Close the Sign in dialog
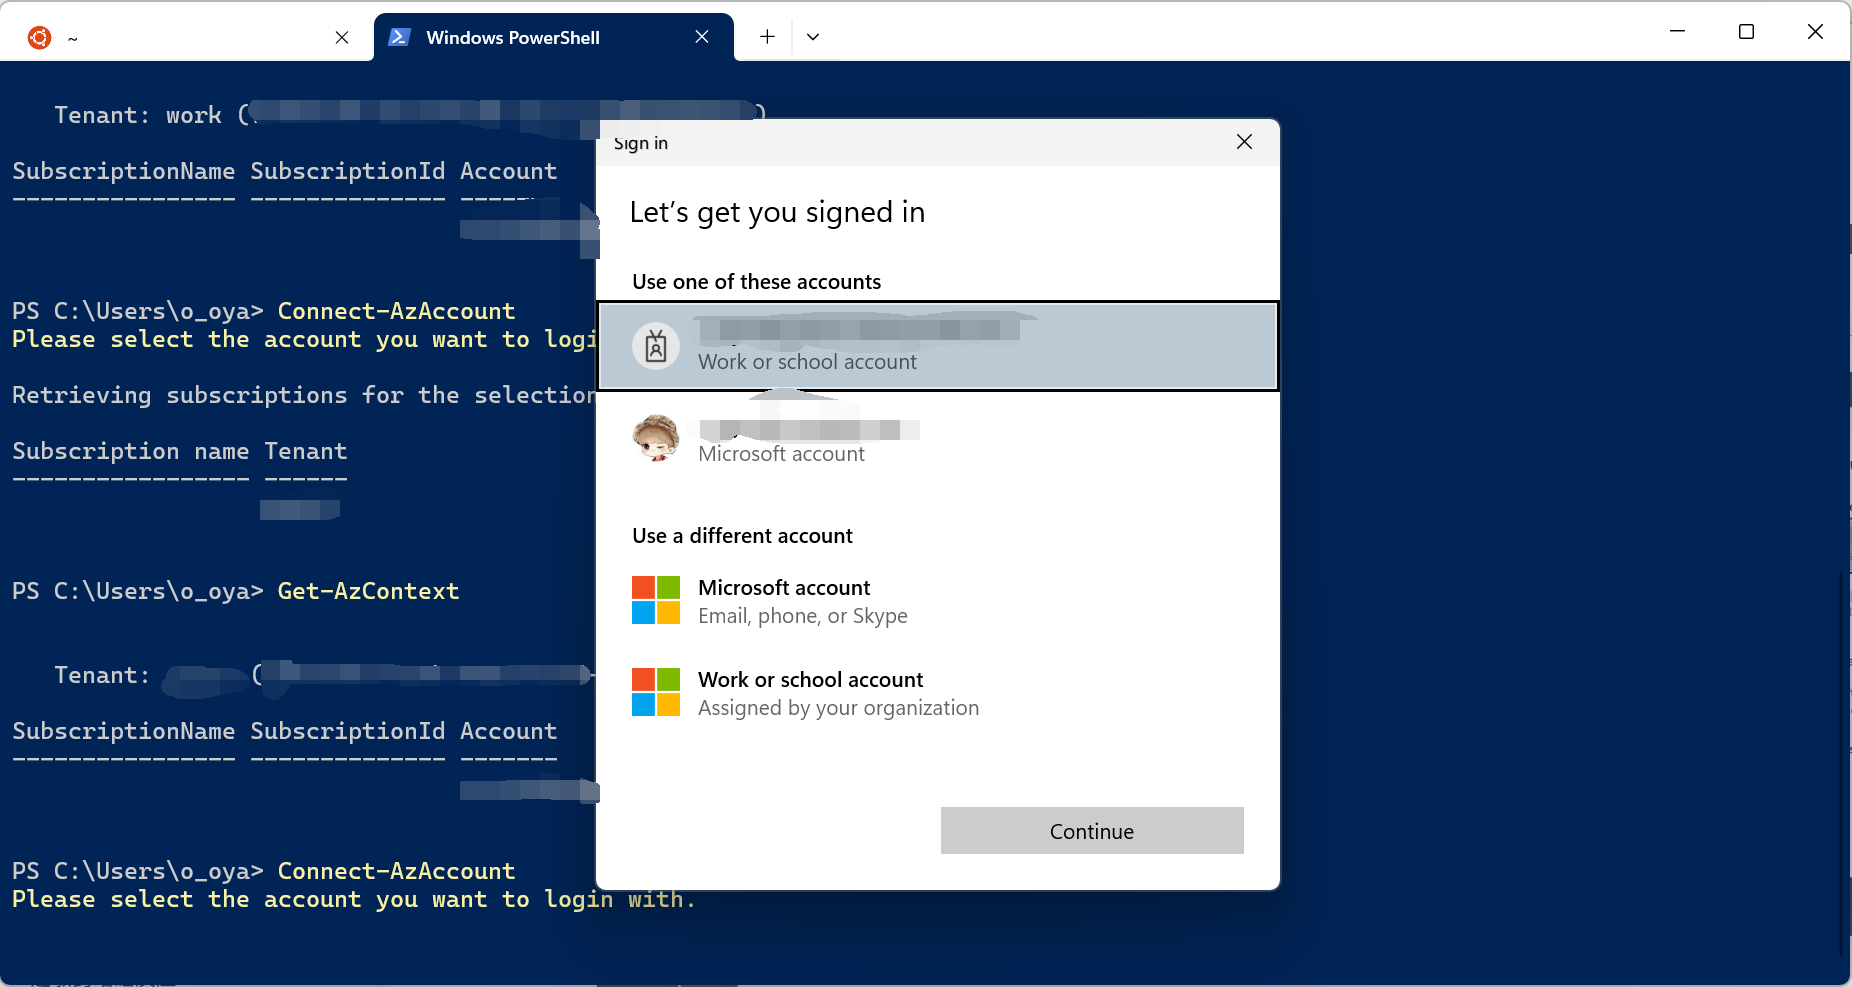Viewport: 1852px width, 987px height. click(x=1244, y=142)
